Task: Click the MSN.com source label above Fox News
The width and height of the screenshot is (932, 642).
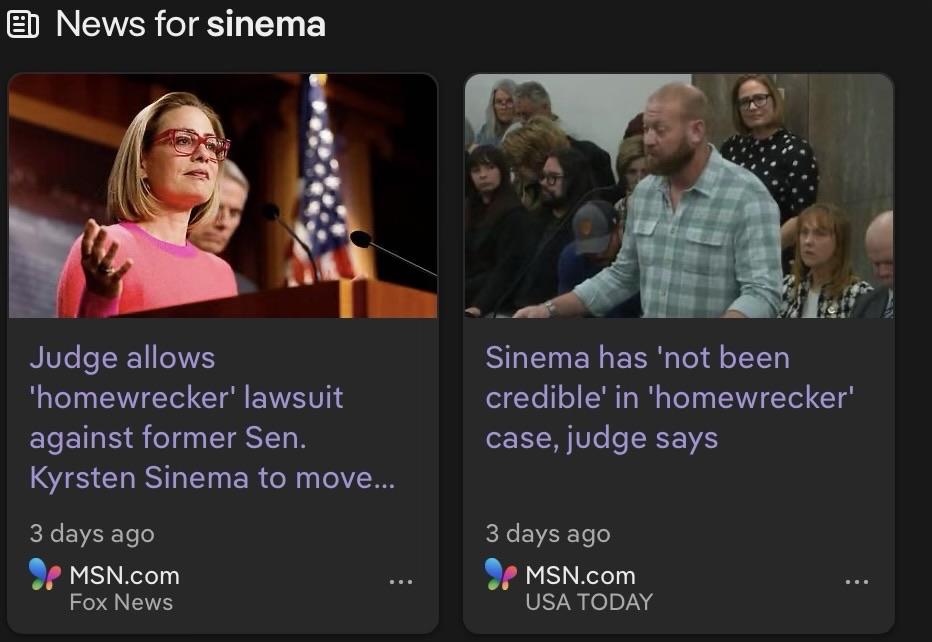Action: 124,575
